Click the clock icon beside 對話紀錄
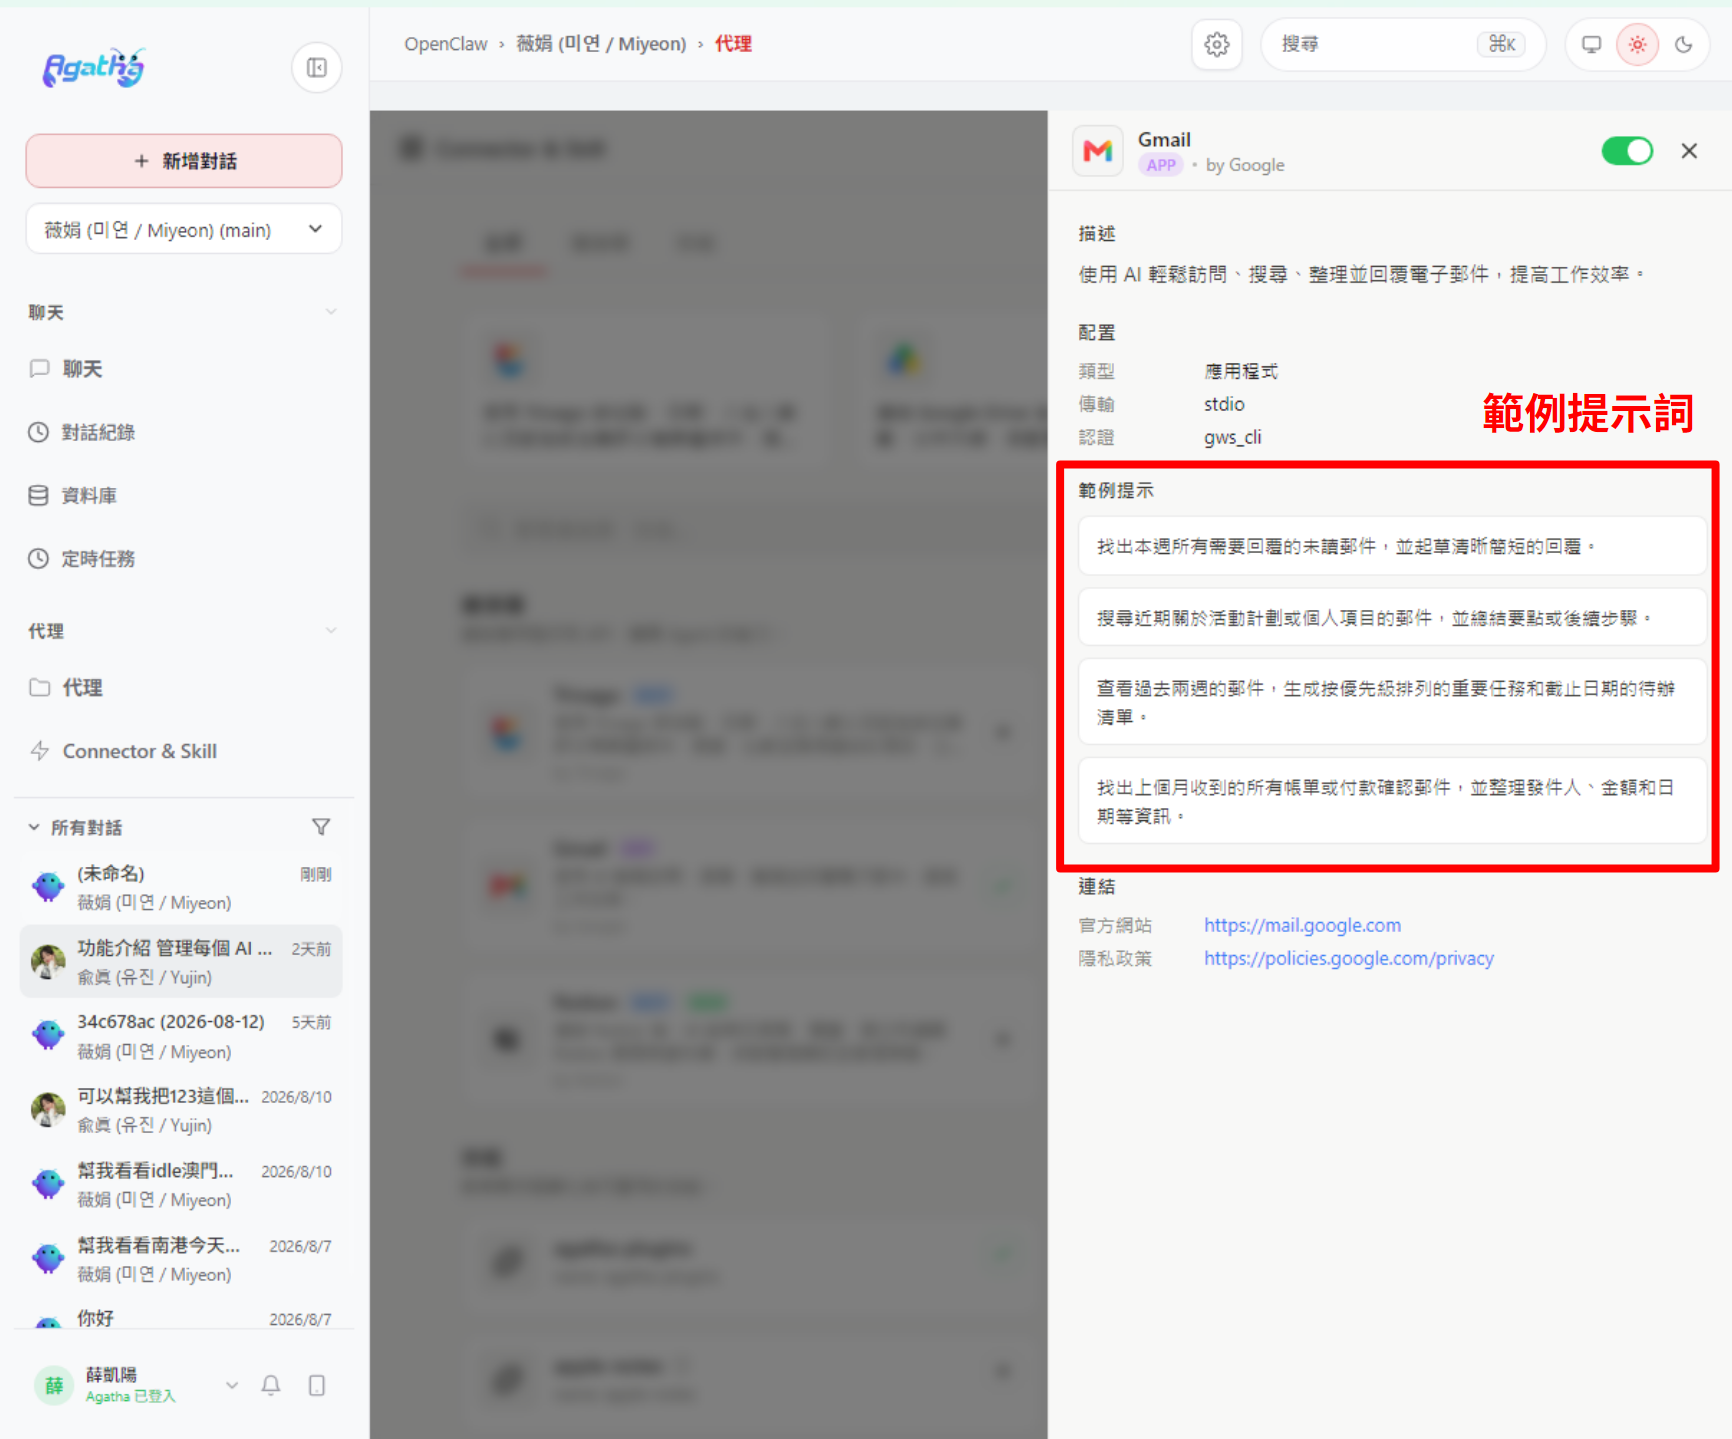 pyautogui.click(x=38, y=432)
